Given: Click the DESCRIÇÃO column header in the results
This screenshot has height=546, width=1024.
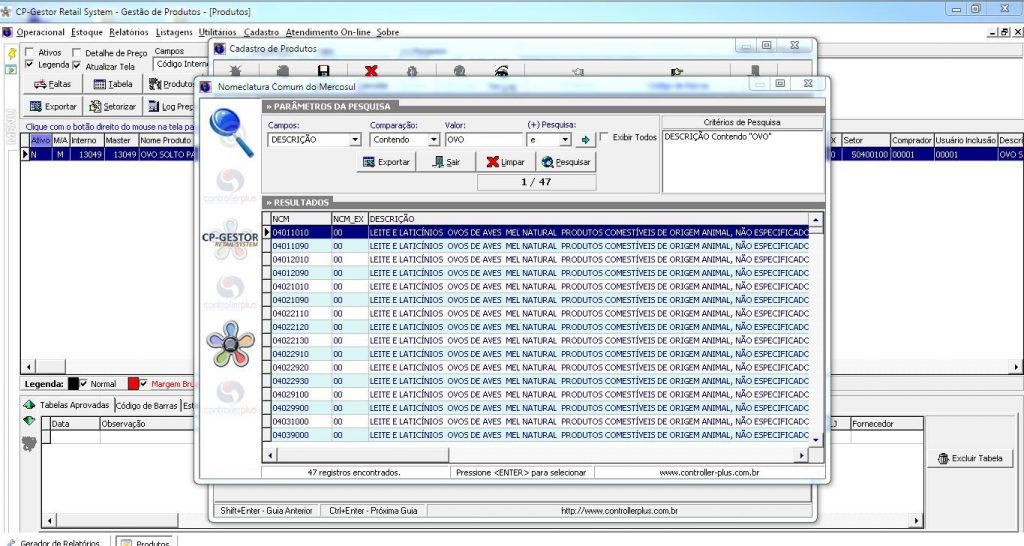Looking at the screenshot, I should coord(588,219).
